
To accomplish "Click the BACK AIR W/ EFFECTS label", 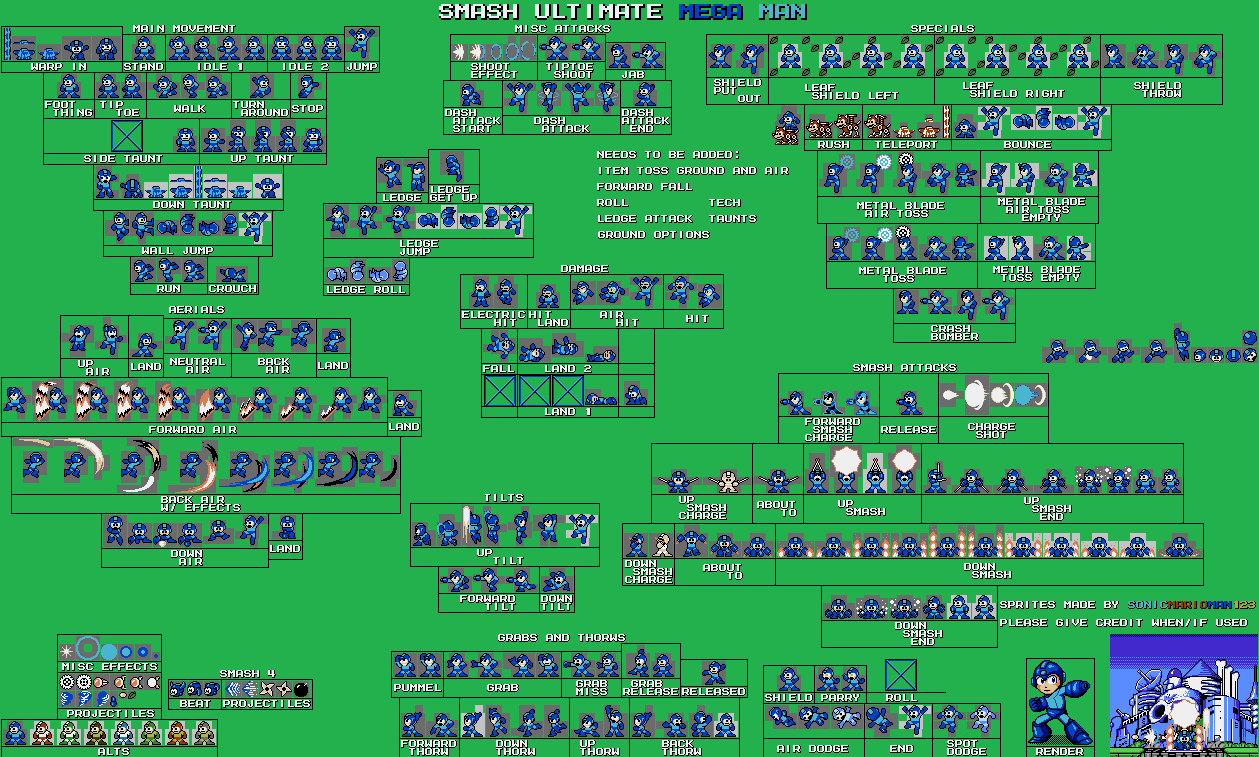I will pos(200,503).
